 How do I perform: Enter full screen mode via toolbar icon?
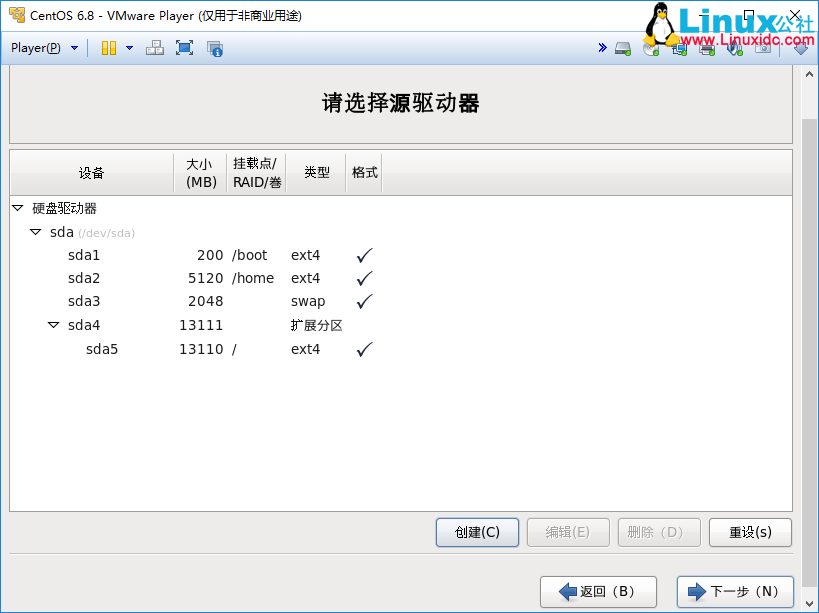point(184,48)
